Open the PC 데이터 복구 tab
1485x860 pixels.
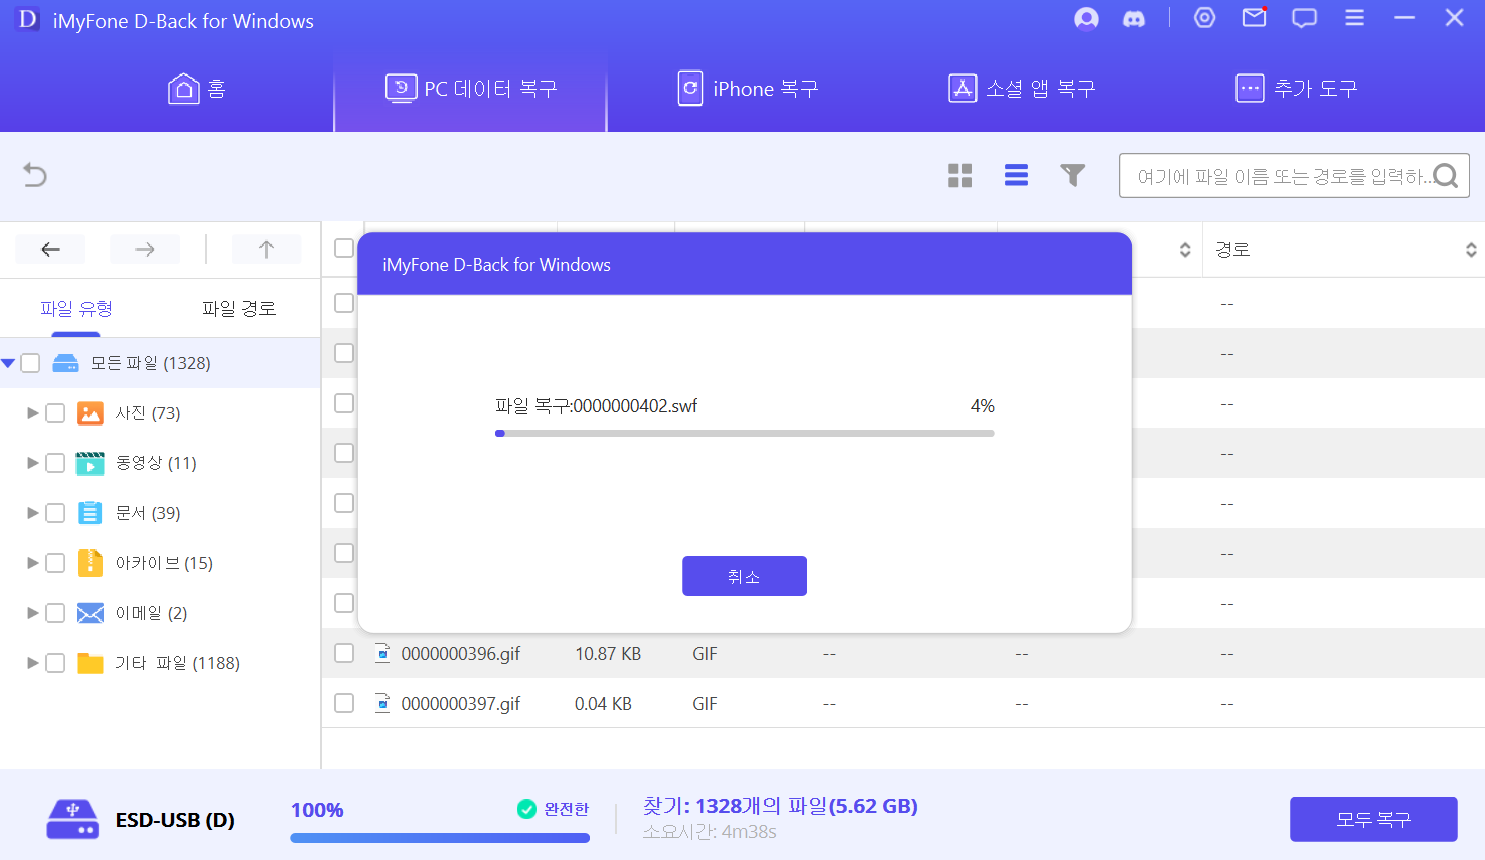(471, 89)
